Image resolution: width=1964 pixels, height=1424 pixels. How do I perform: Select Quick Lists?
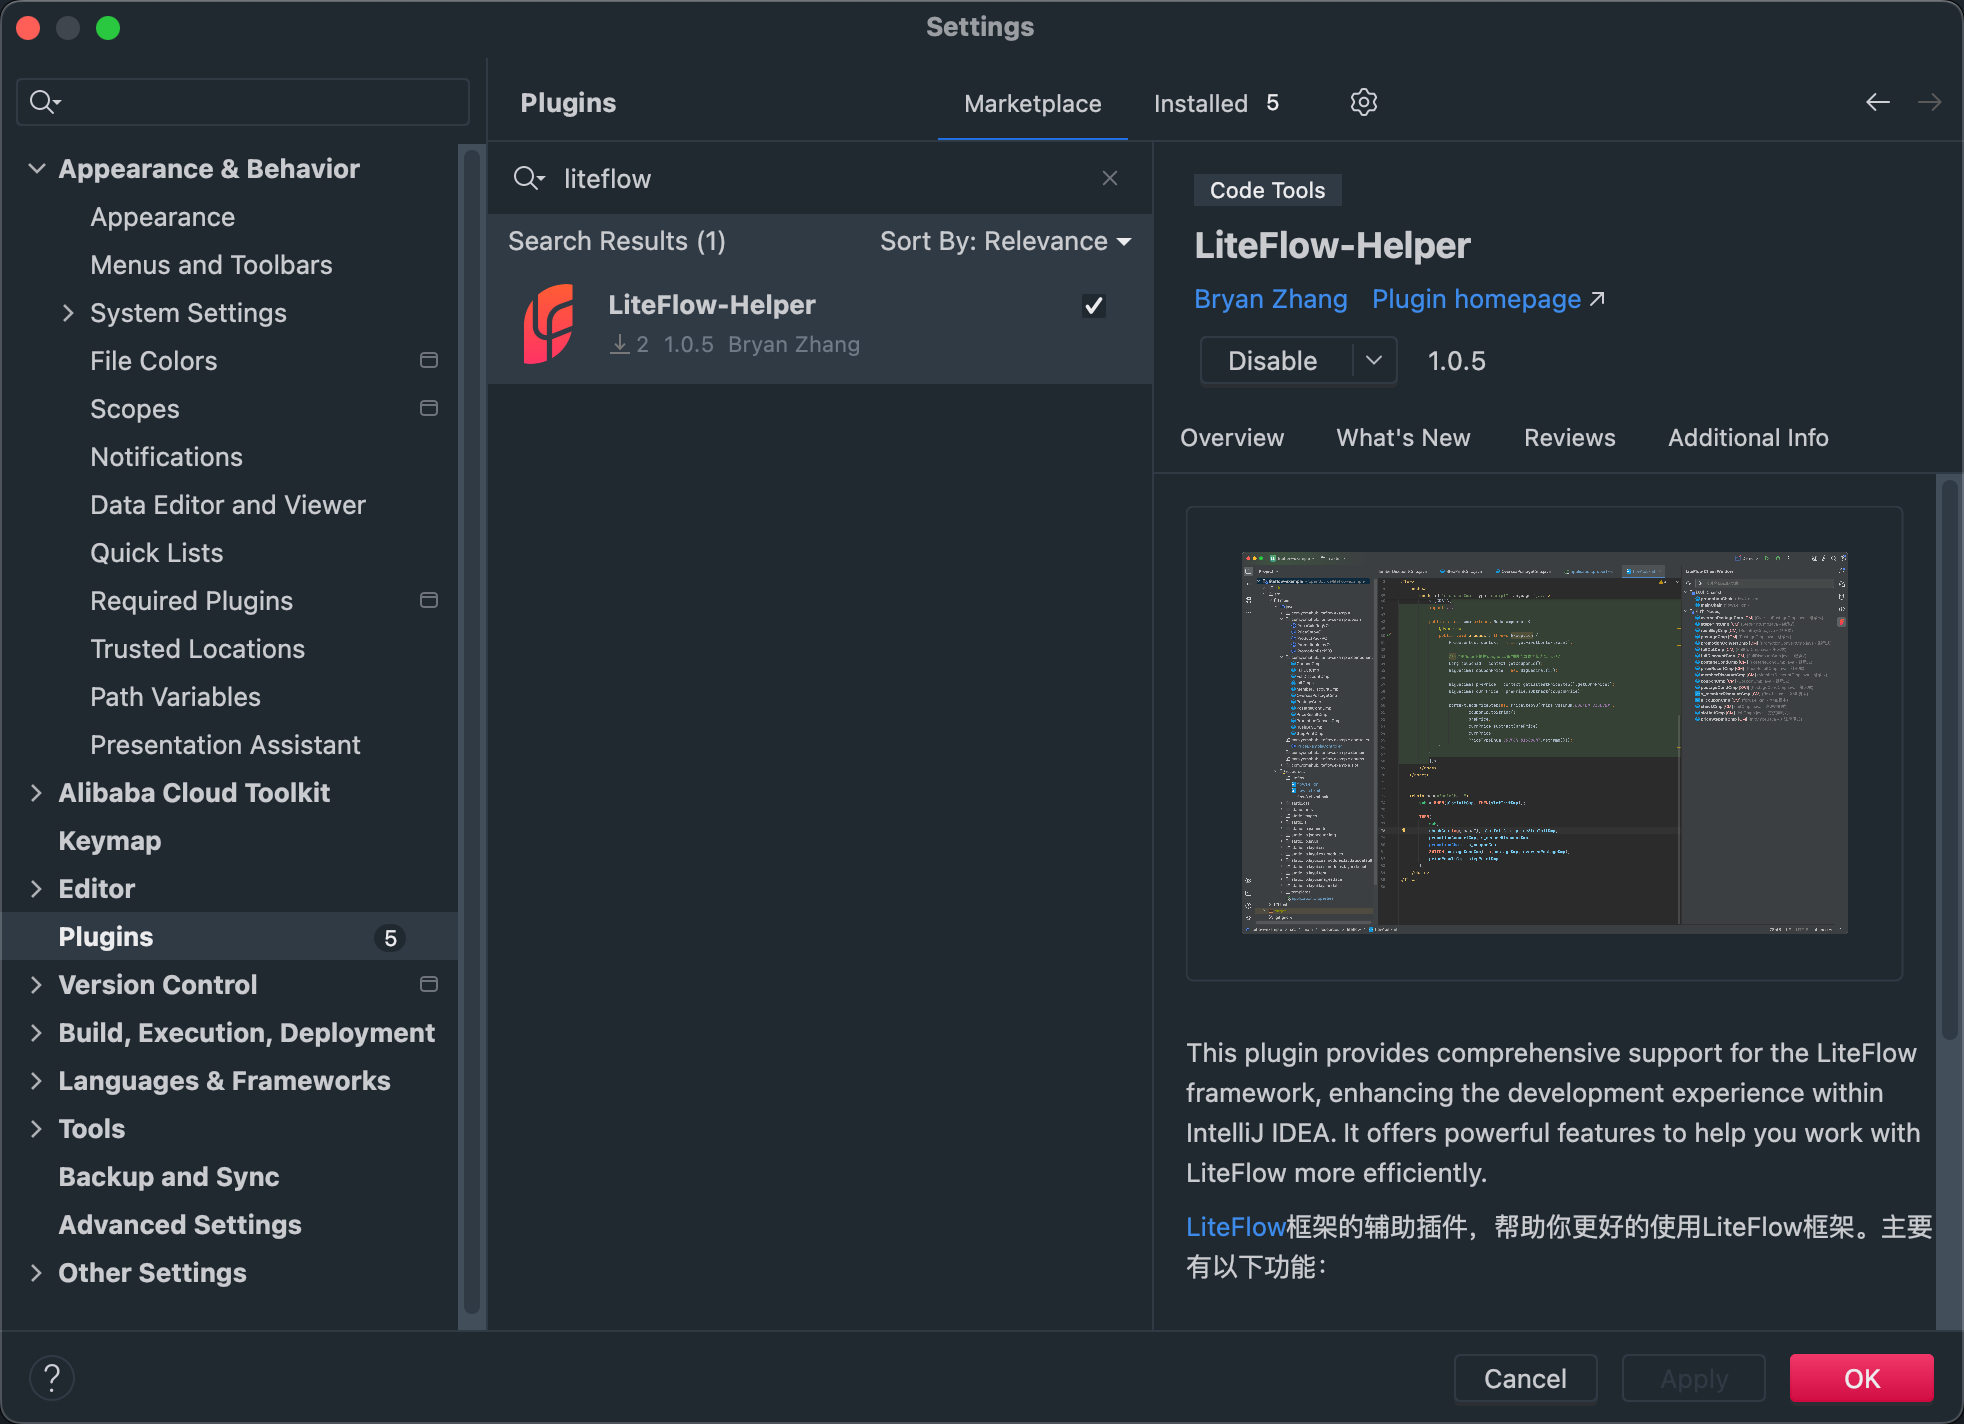coord(156,553)
